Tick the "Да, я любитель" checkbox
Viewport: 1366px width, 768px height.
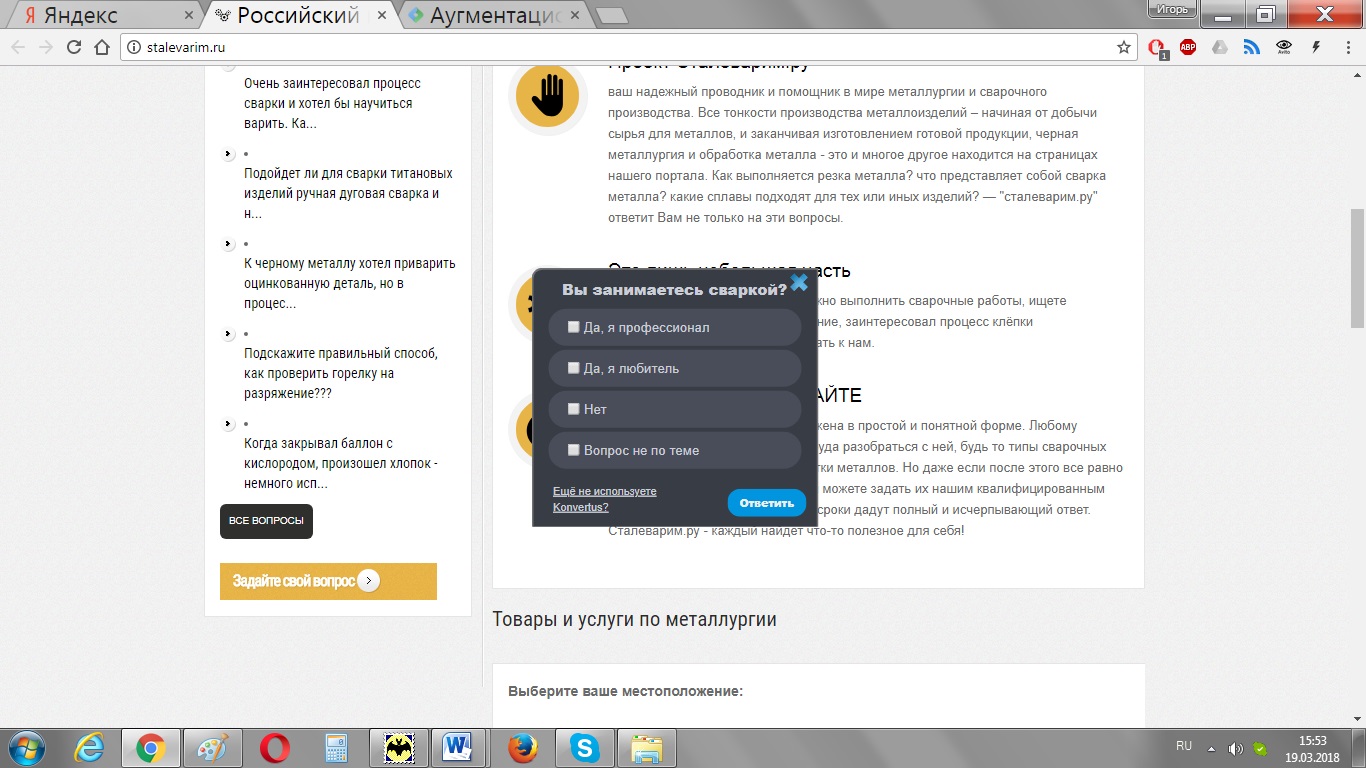[574, 368]
